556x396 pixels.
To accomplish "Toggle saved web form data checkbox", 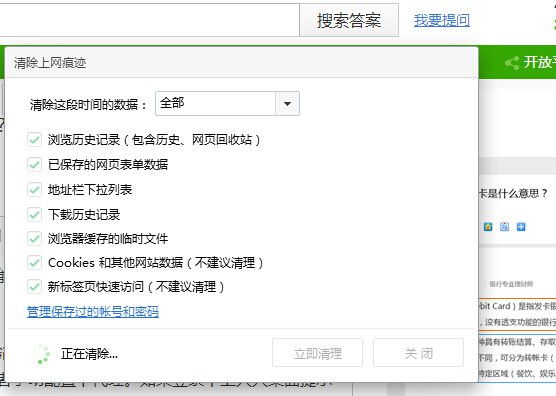I will point(34,164).
